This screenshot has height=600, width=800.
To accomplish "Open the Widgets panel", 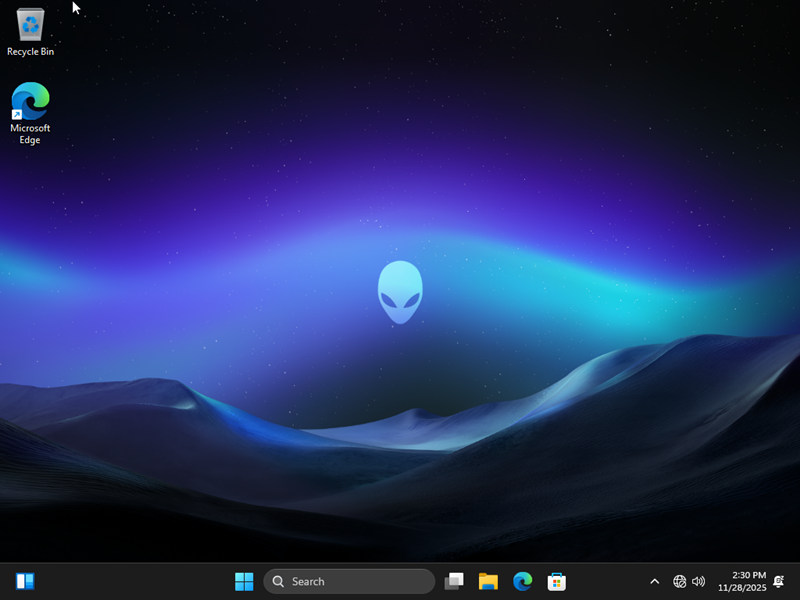I will 24,581.
